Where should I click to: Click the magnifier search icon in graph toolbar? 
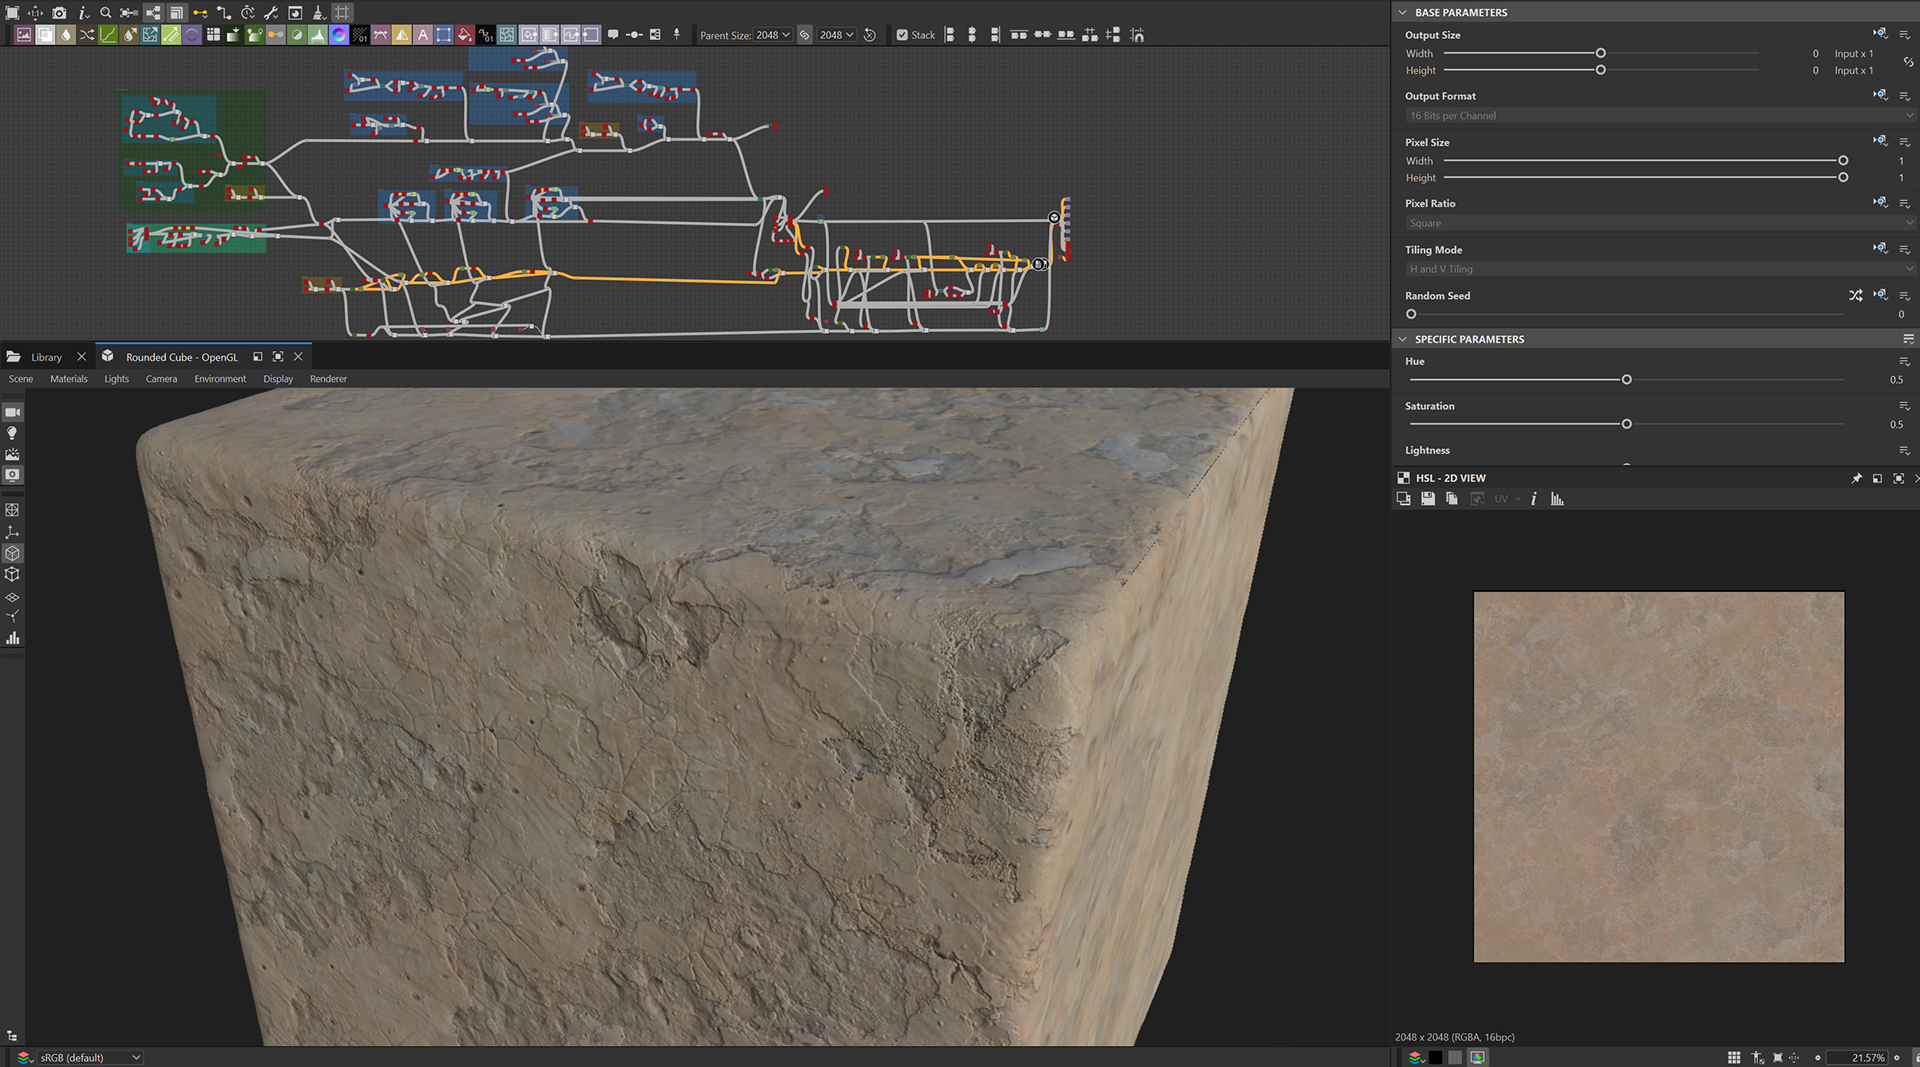click(105, 13)
